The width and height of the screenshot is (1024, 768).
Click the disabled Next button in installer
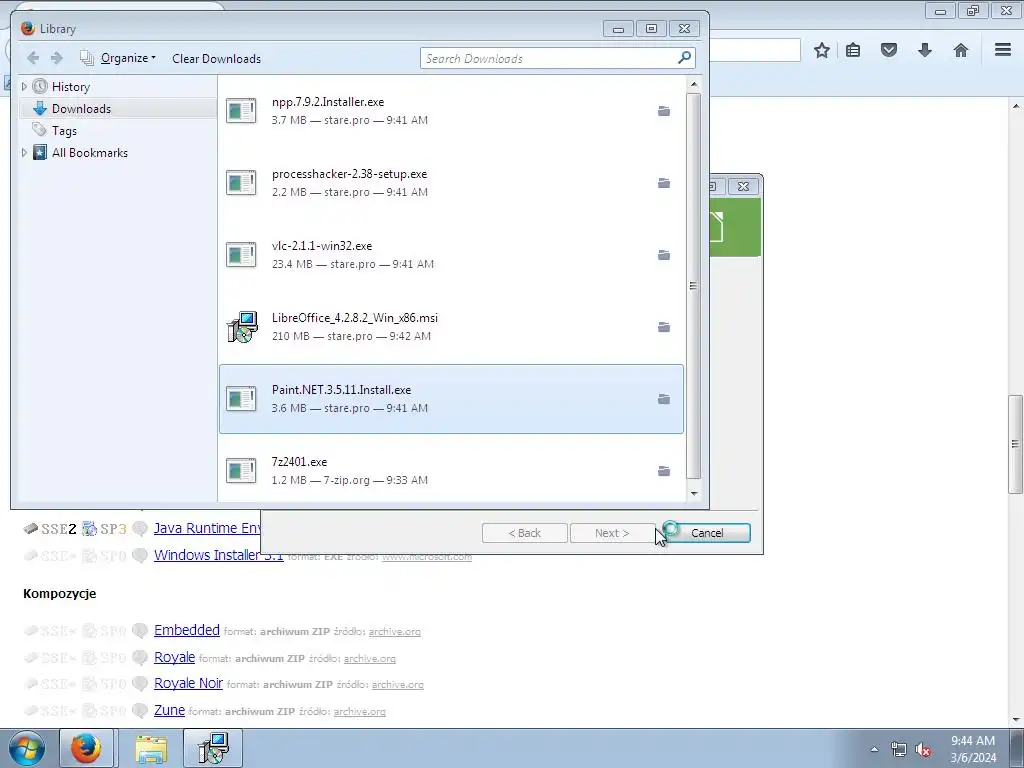(612, 533)
